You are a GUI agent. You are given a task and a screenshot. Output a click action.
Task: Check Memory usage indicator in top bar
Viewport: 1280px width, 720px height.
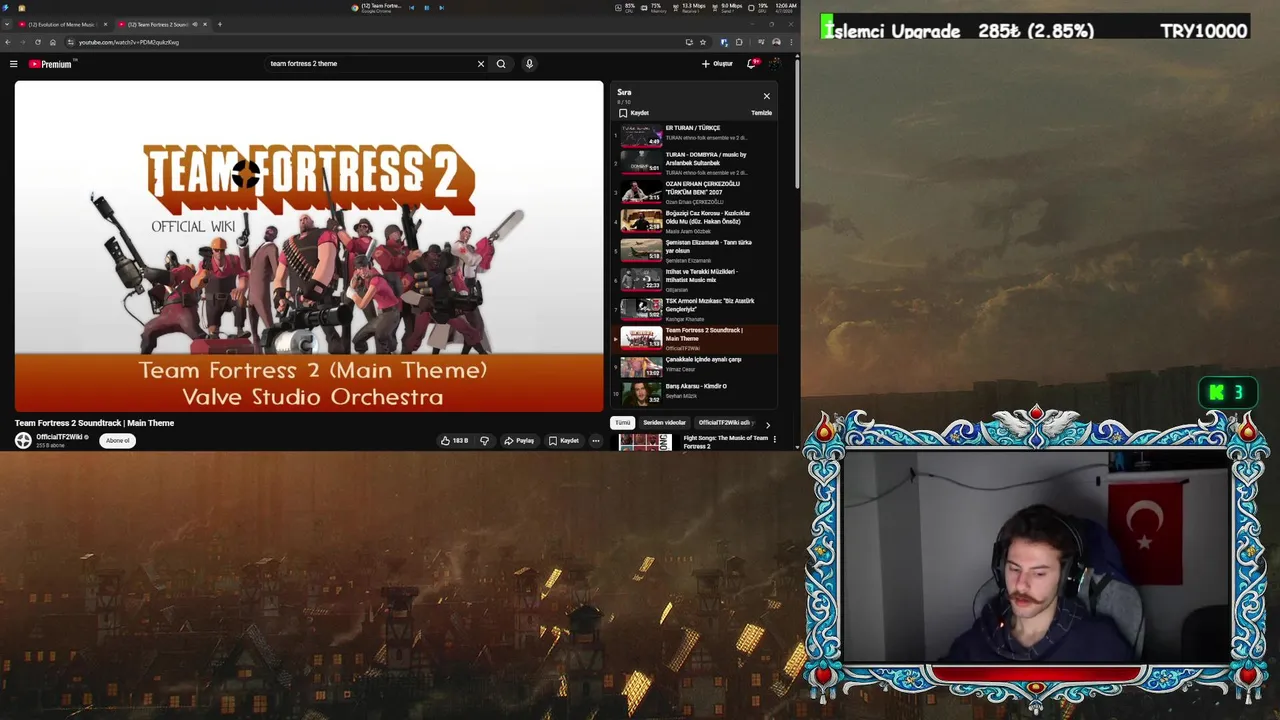[655, 7]
